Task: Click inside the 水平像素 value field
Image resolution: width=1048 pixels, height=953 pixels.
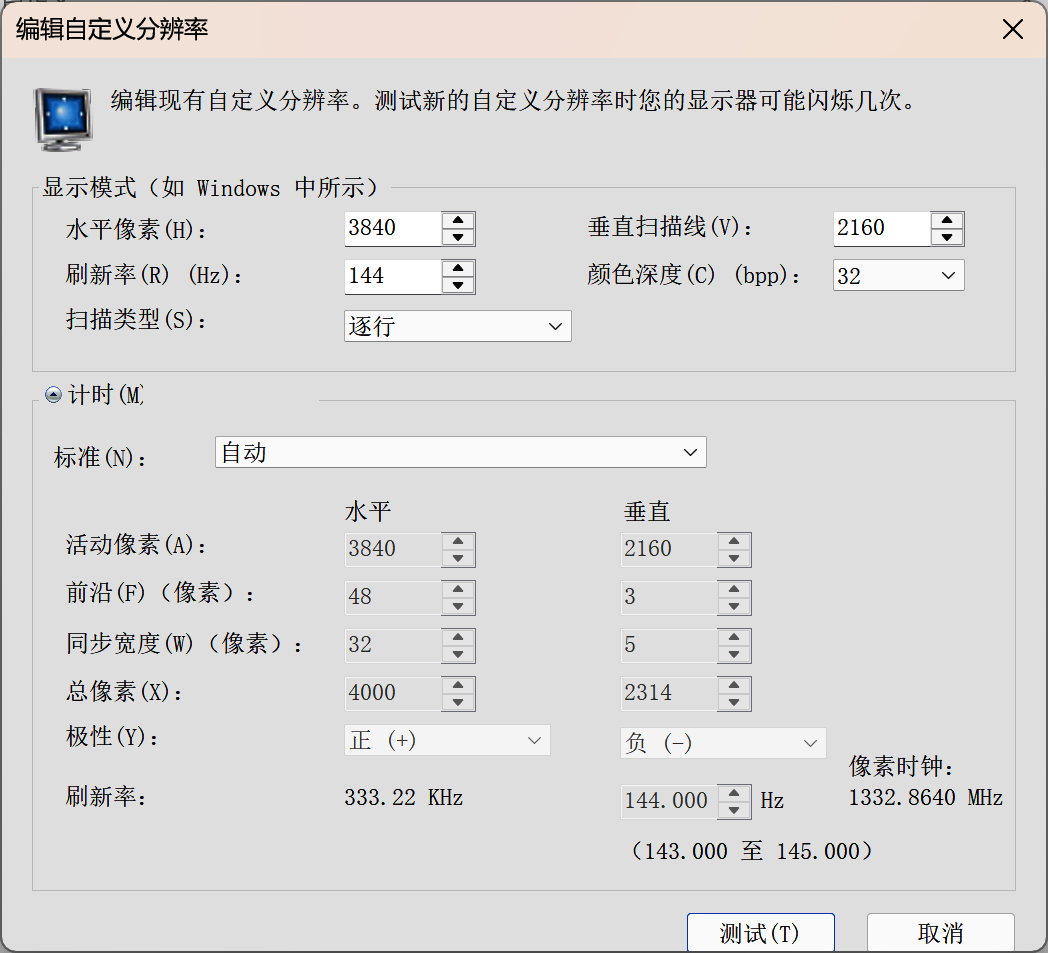Action: [390, 228]
